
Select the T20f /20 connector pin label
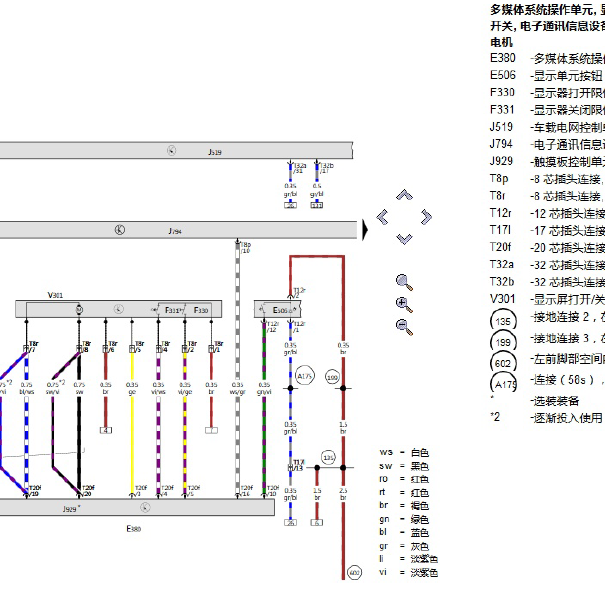pos(88,490)
